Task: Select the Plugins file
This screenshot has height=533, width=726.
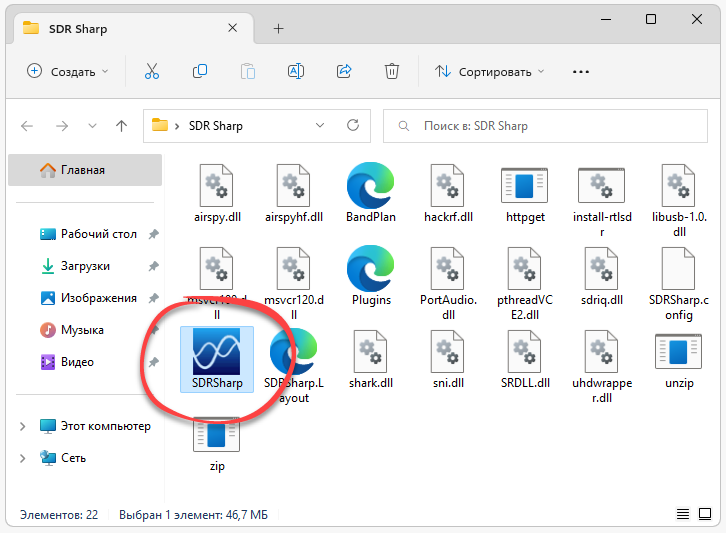Action: point(370,276)
